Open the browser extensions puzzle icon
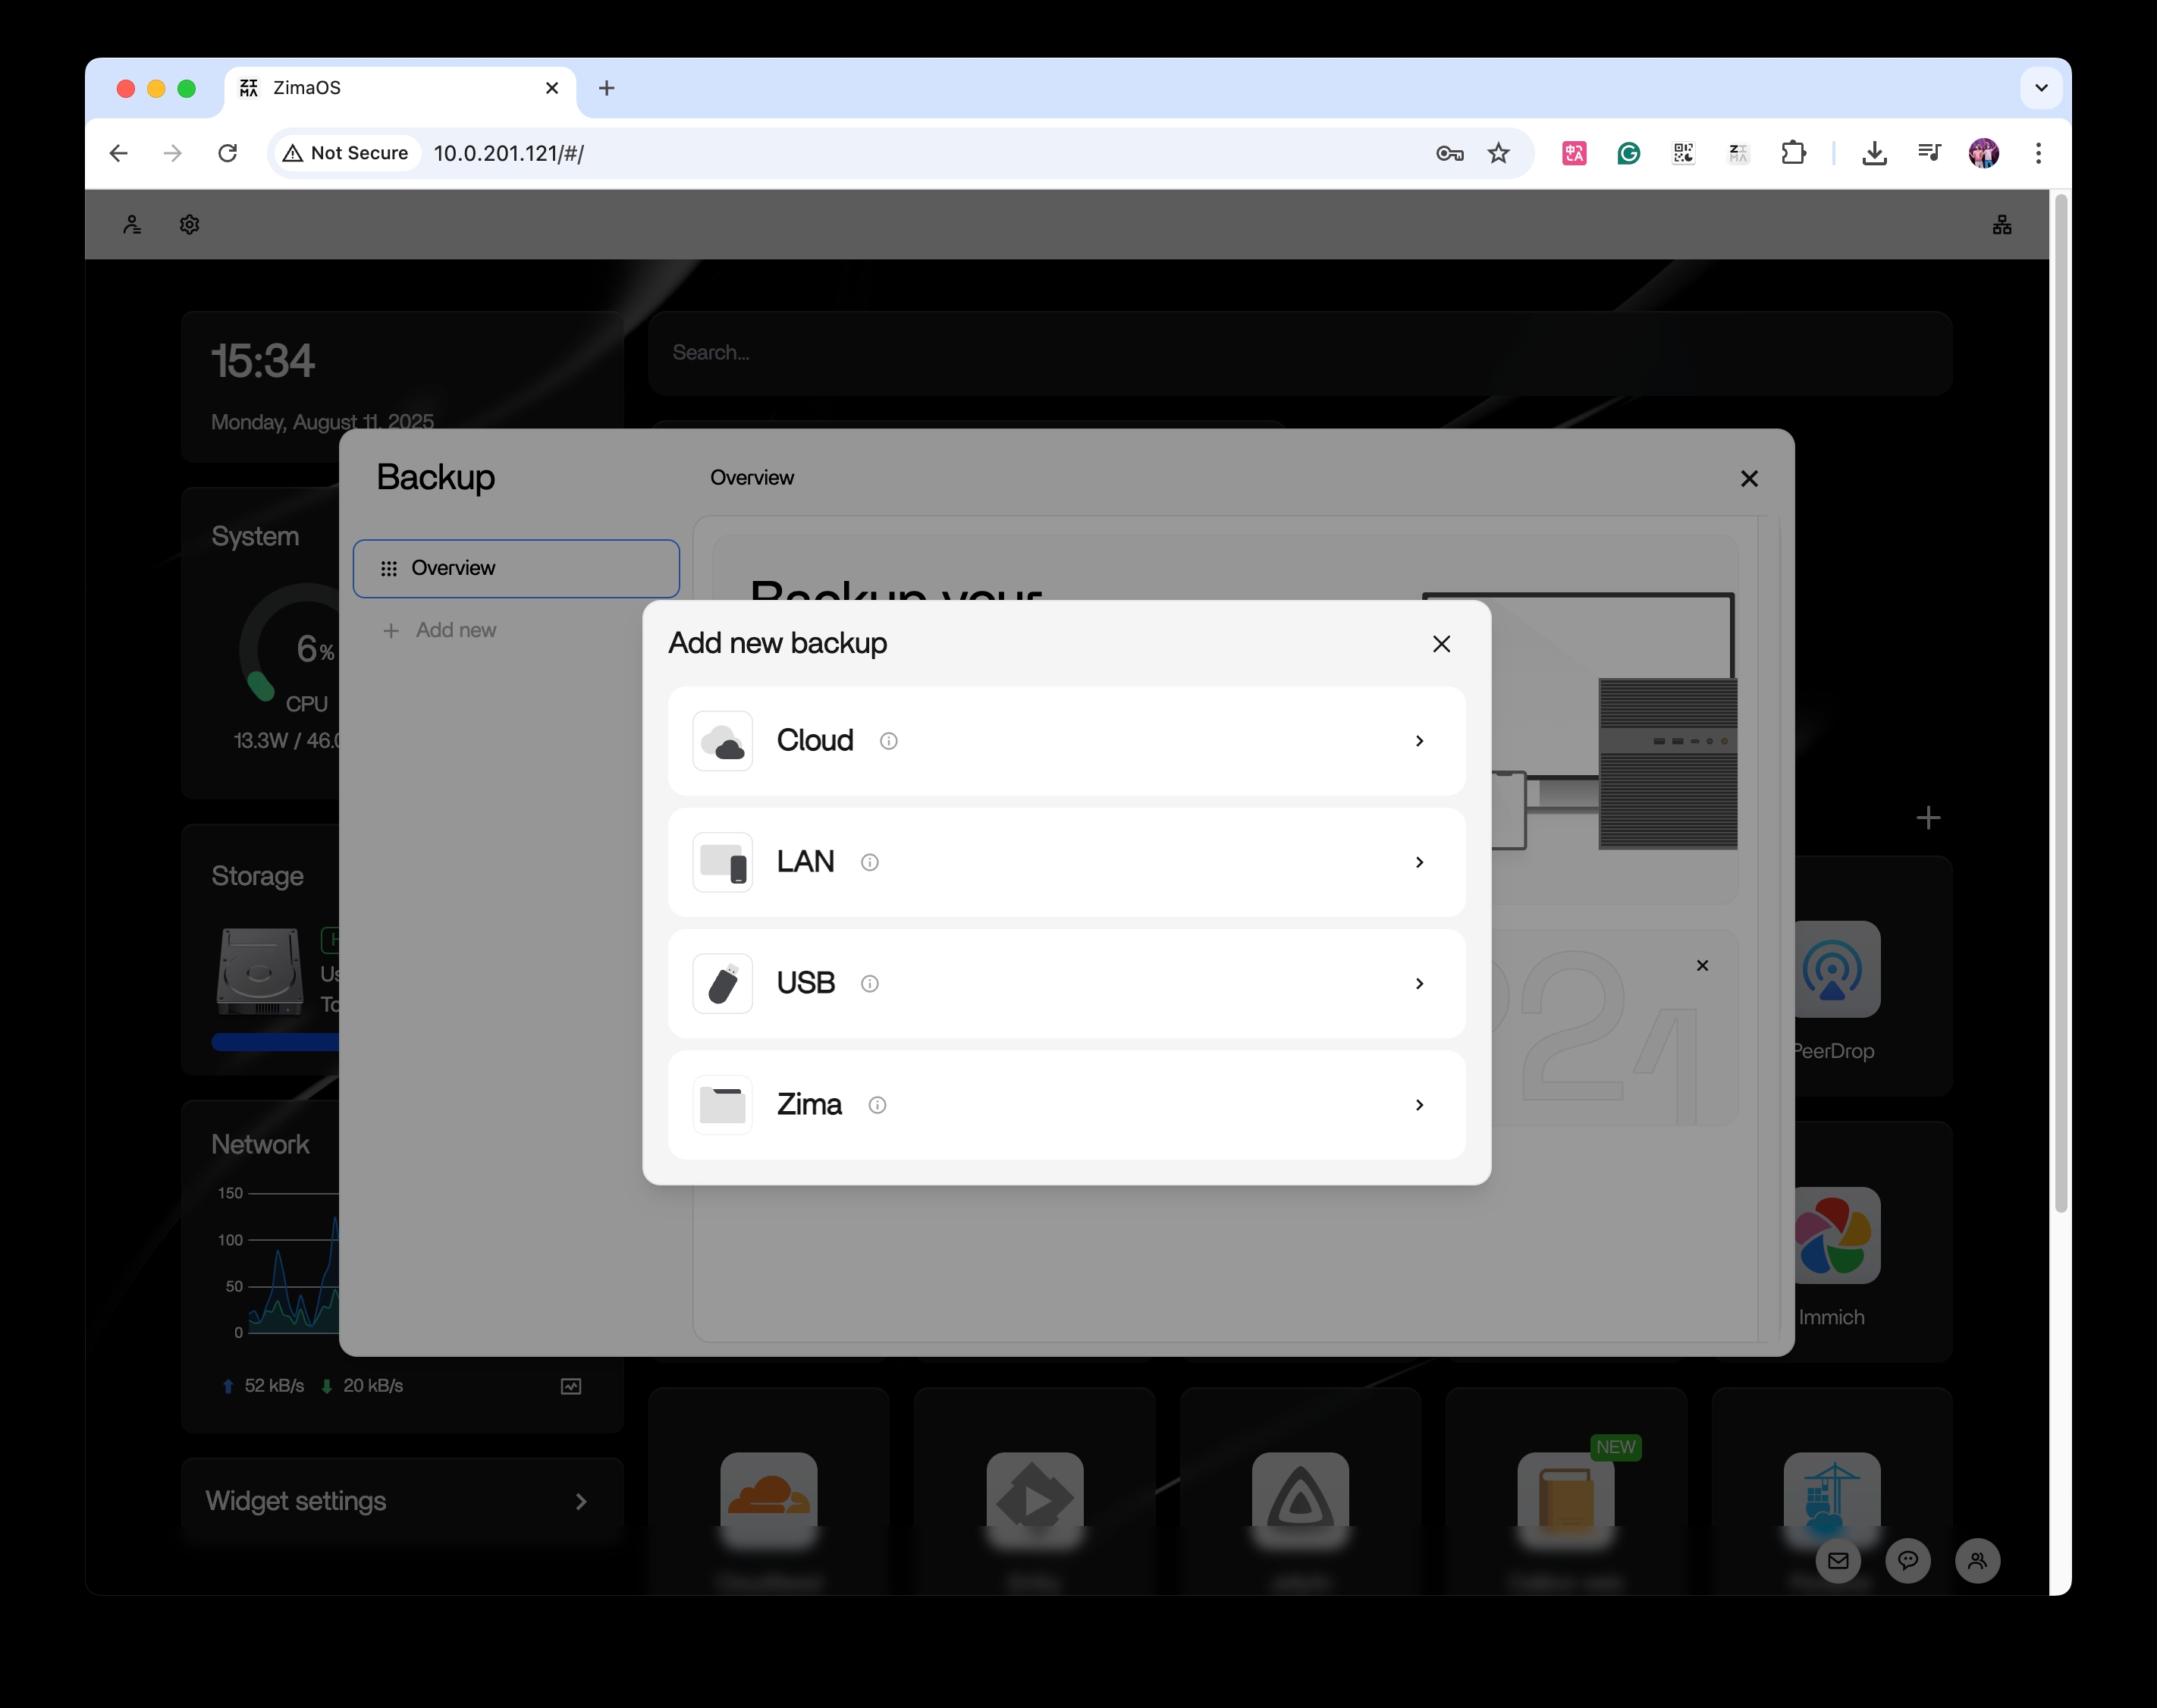This screenshot has width=2157, height=1708. (1794, 153)
